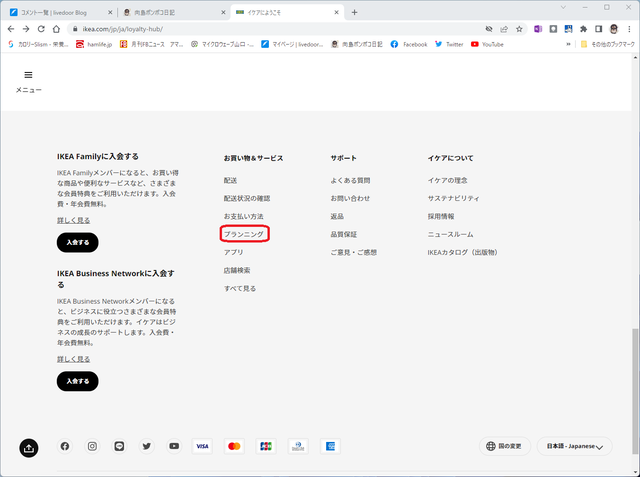
Task: Open the アプリ link
Action: coord(233,252)
